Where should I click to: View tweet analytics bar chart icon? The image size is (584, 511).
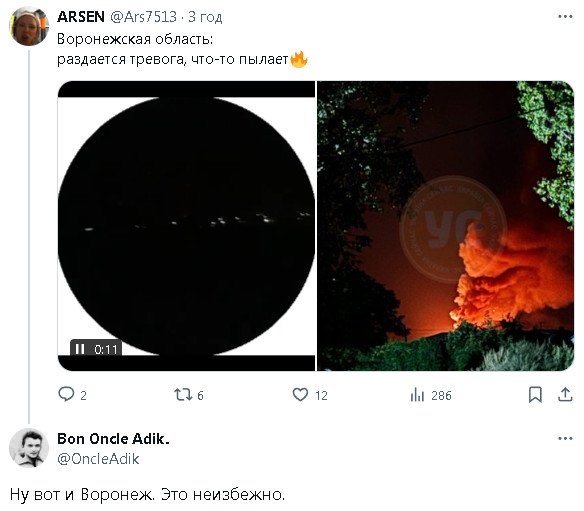417,394
